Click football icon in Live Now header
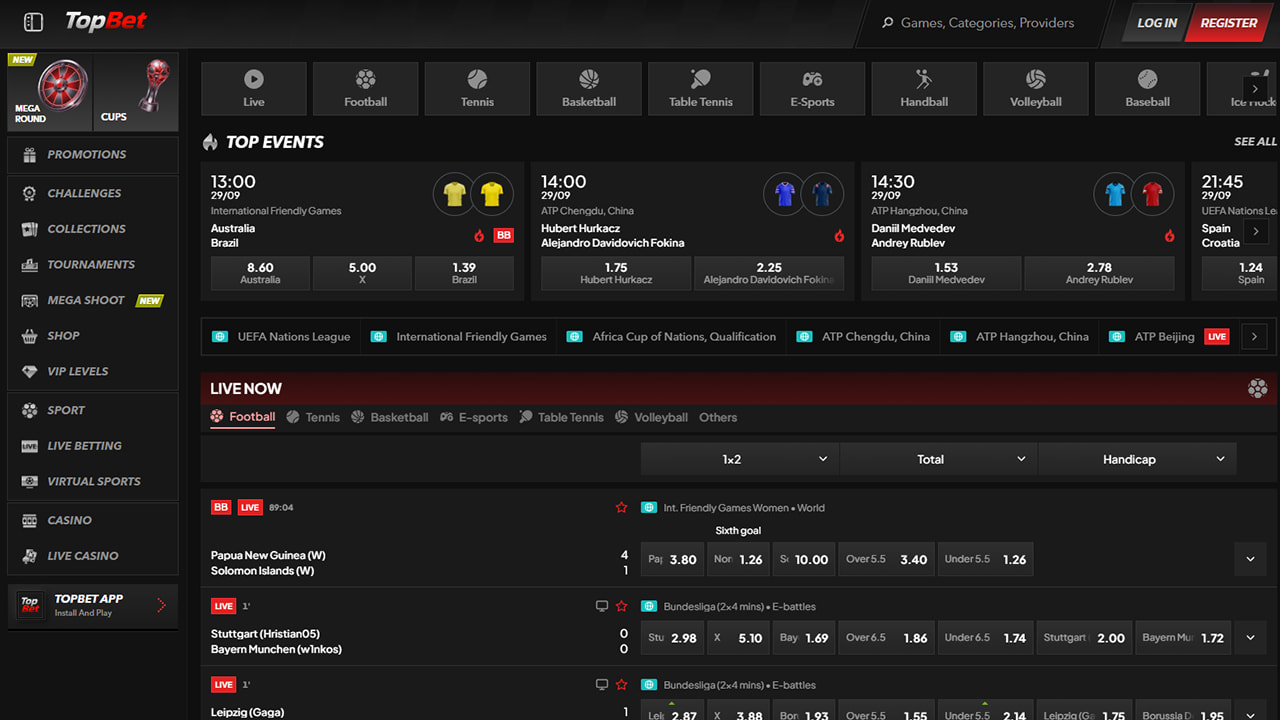This screenshot has height=720, width=1280. coord(1258,389)
